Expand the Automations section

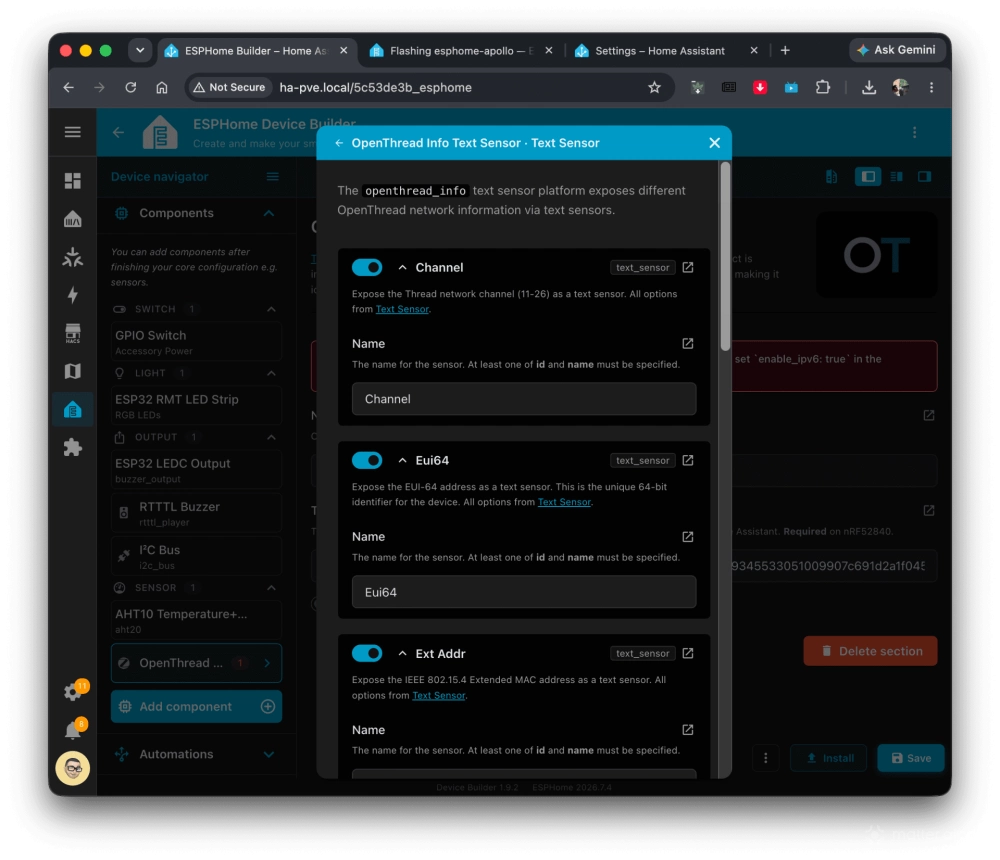click(269, 754)
